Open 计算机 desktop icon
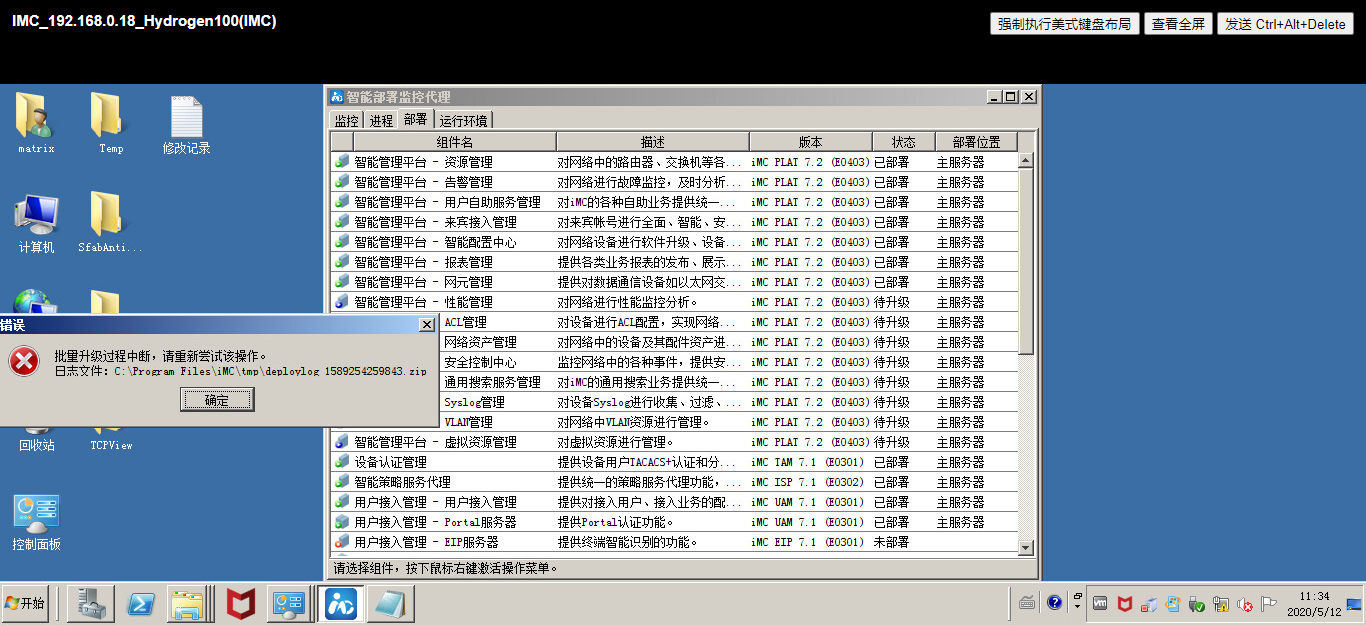Viewport: 1366px width, 625px height. (x=36, y=223)
